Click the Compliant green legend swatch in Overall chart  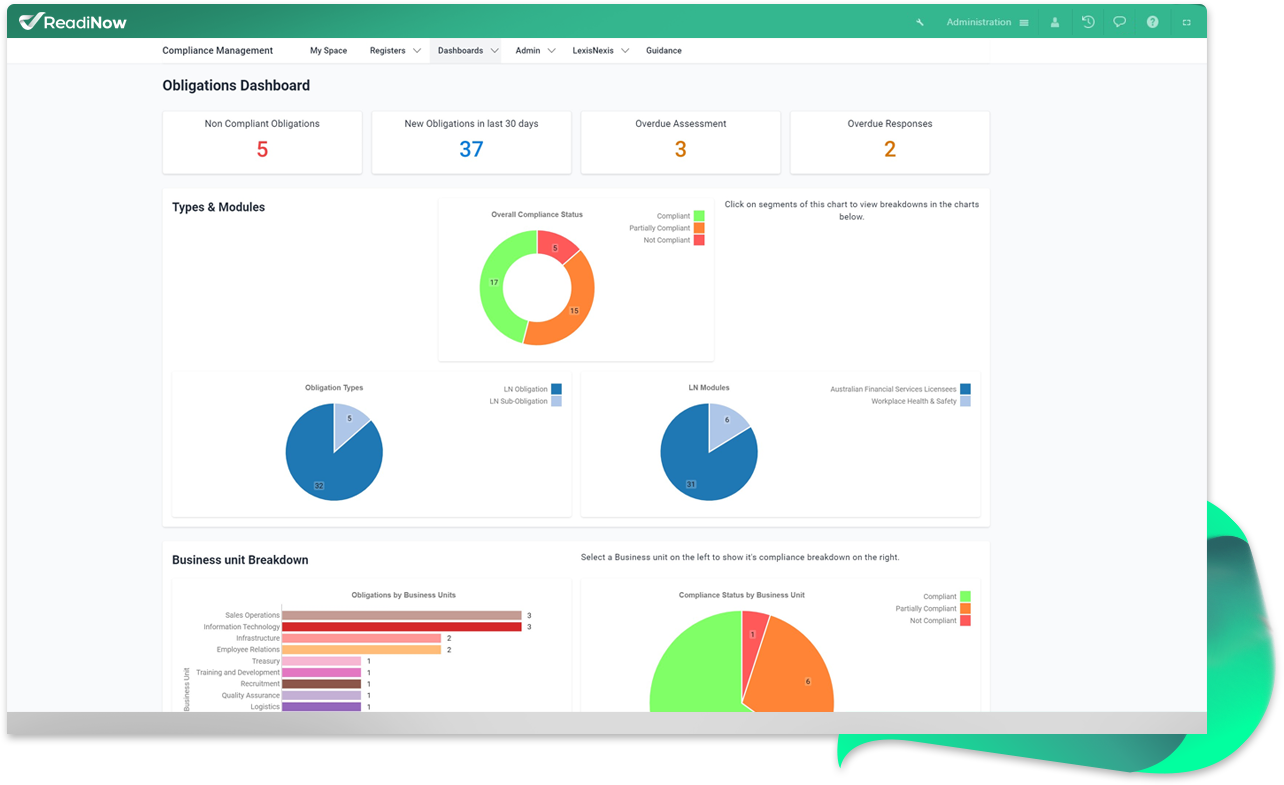[x=699, y=216]
